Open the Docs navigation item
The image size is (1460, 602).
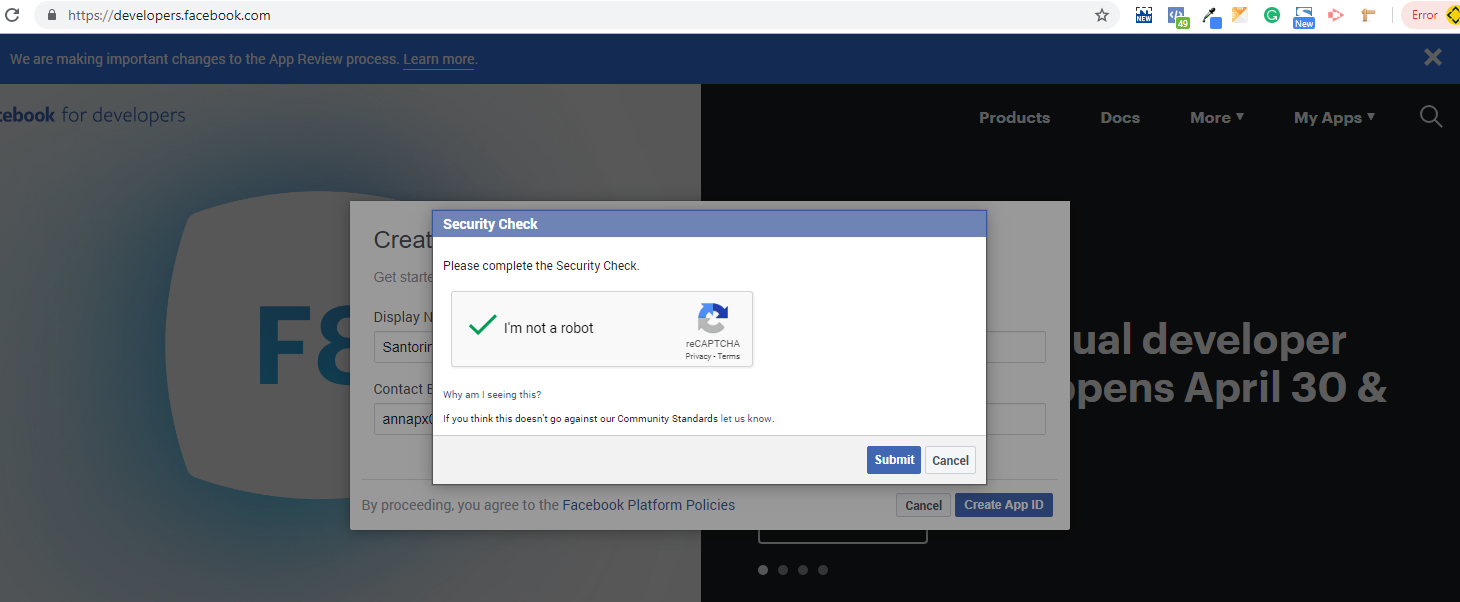[1120, 117]
